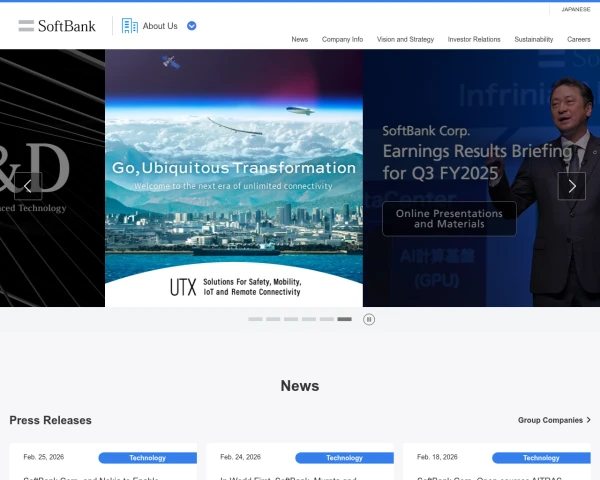Jump to third carousel slide indicator

click(x=291, y=319)
